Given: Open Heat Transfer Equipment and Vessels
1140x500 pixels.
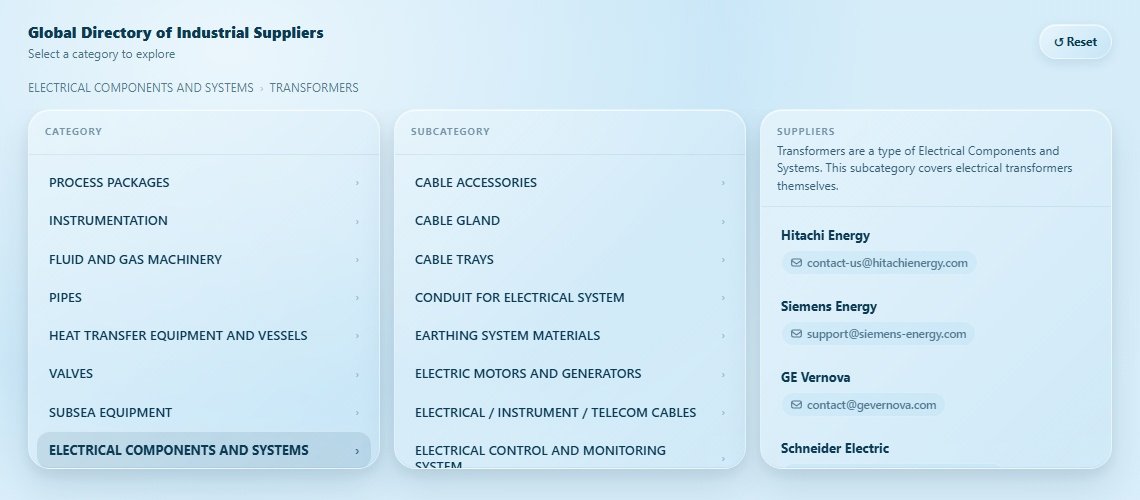Looking at the screenshot, I should [x=178, y=336].
